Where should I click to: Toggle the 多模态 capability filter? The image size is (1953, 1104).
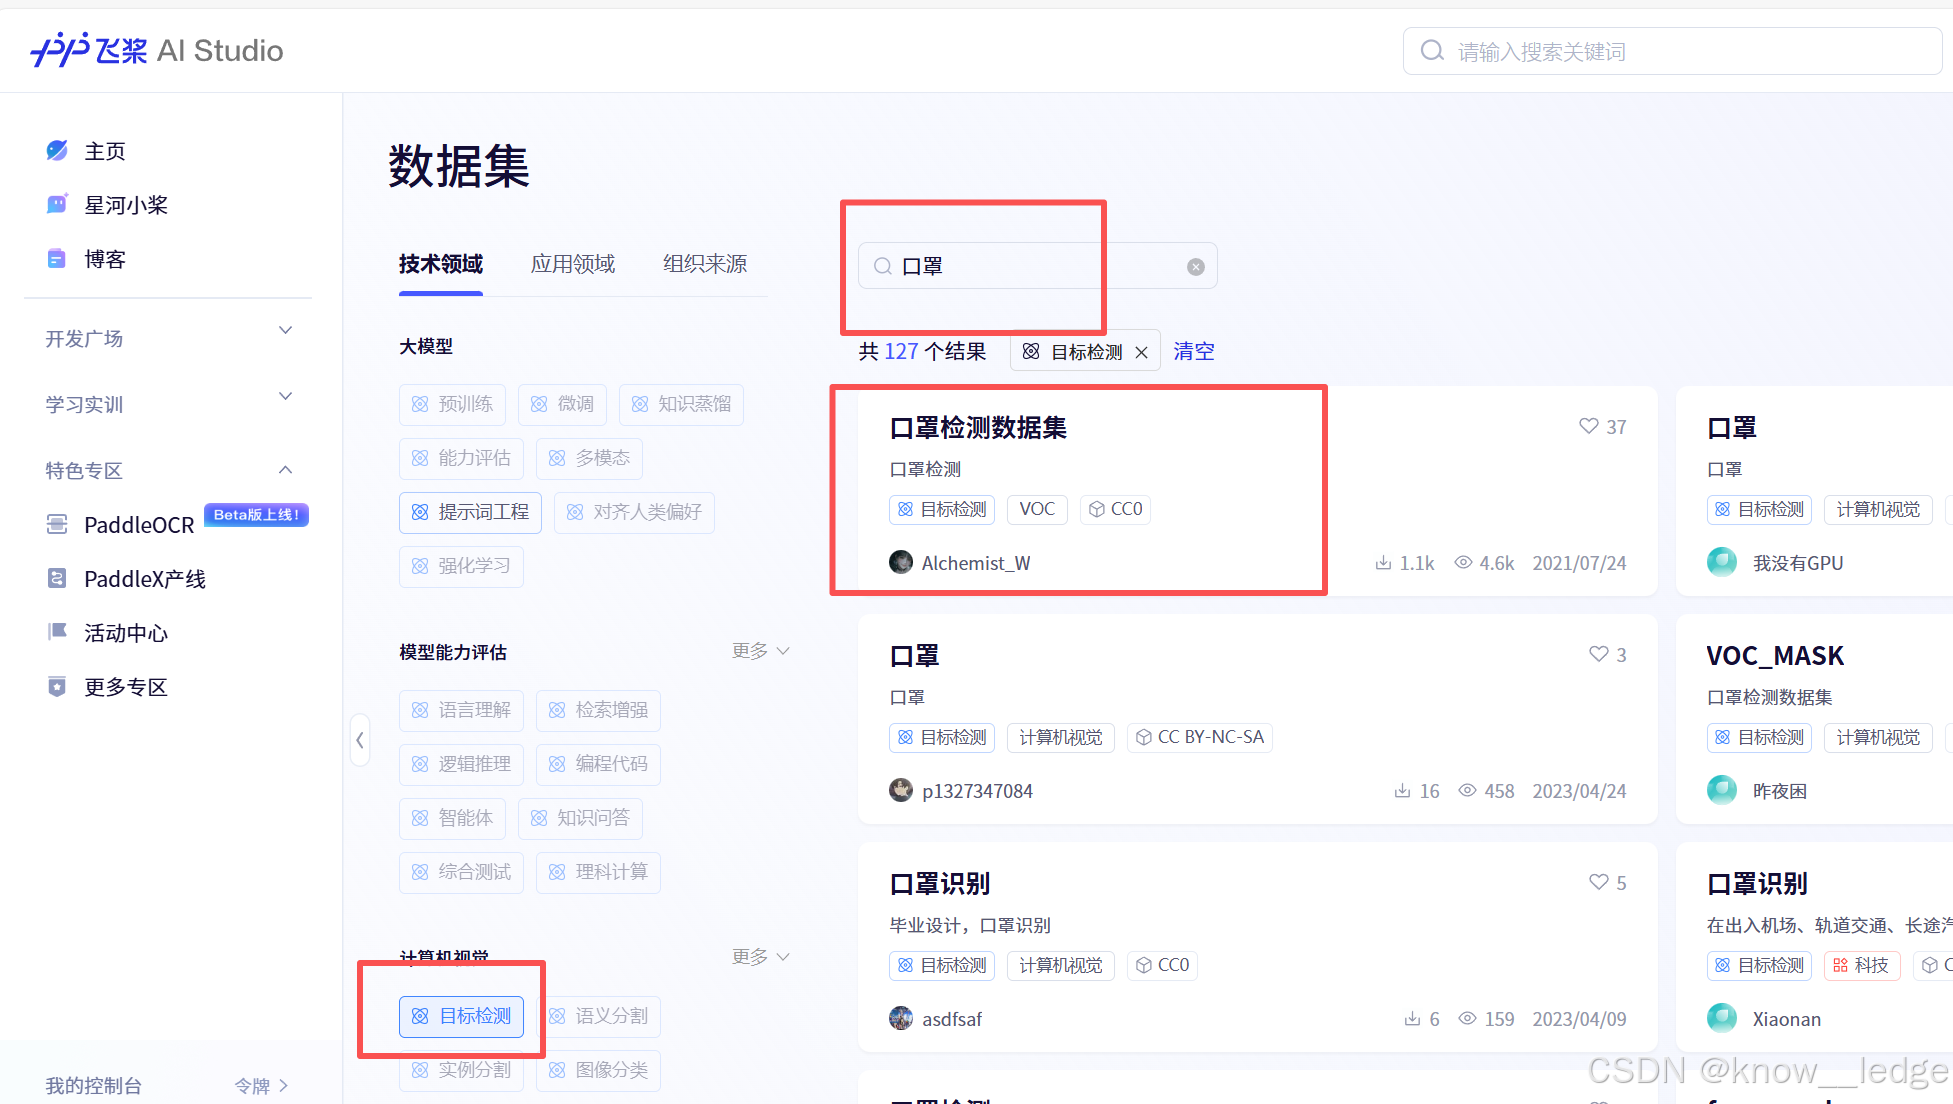click(x=589, y=458)
